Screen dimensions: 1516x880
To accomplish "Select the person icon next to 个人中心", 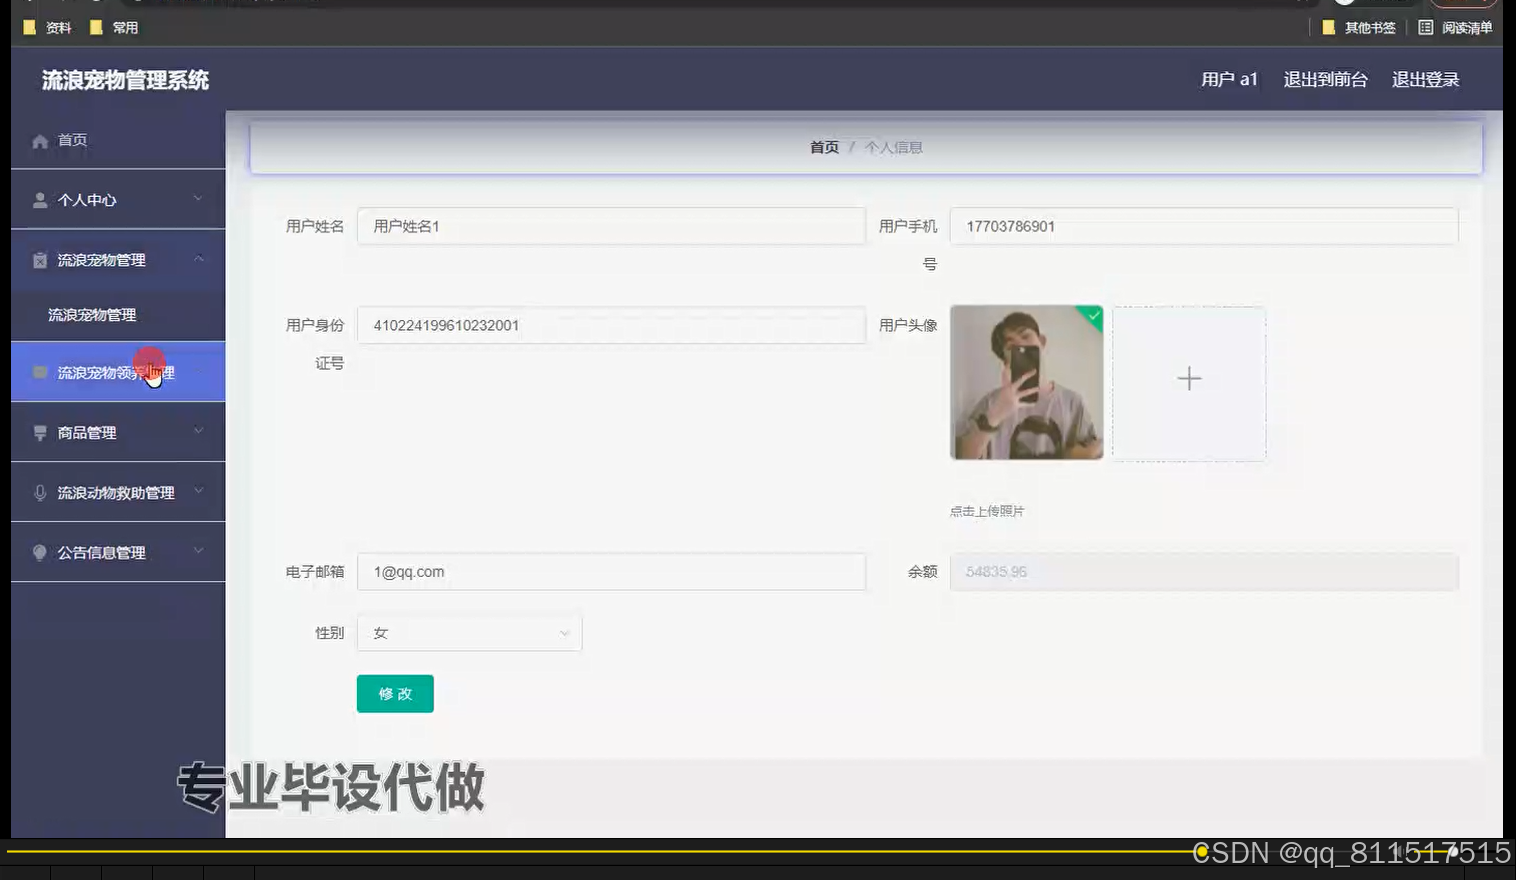I will (x=39, y=199).
